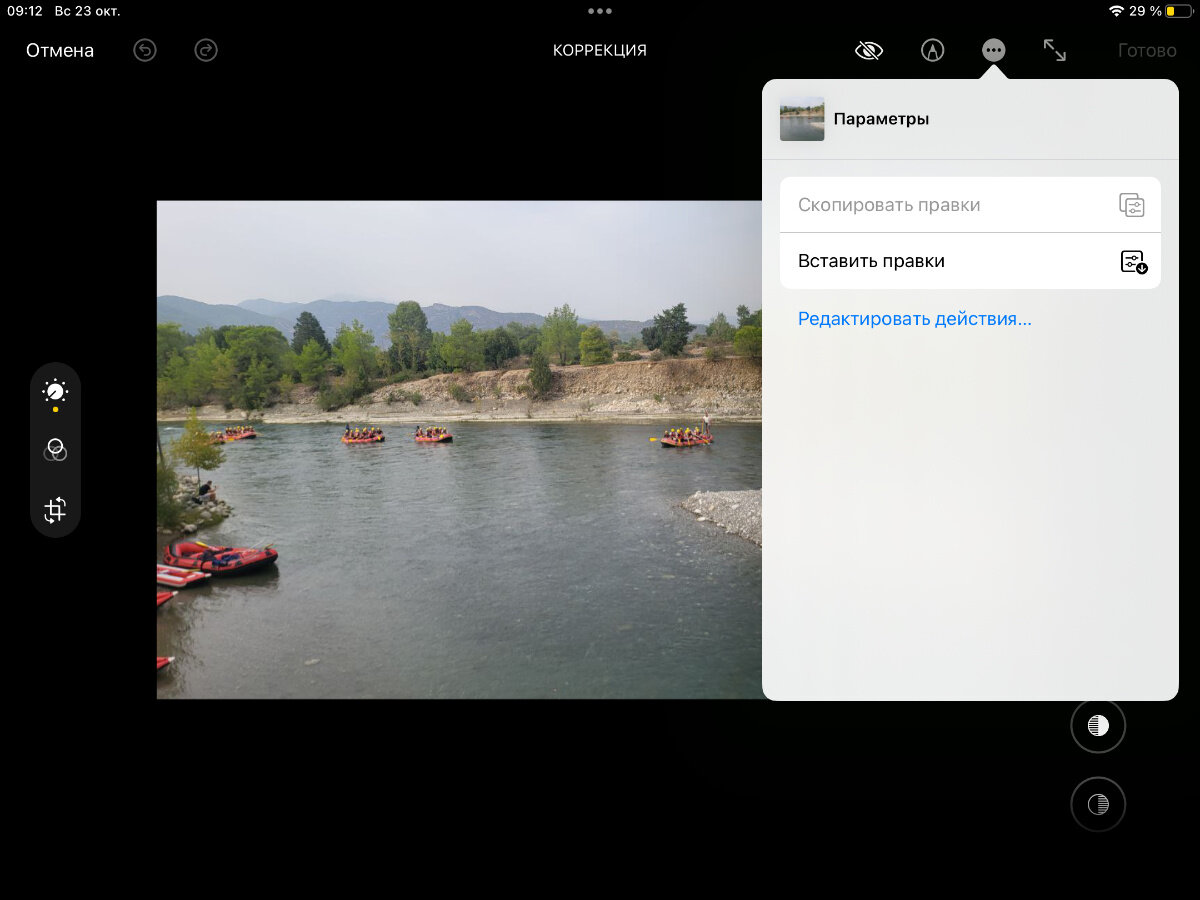
Task: Tap the Отмена cancel button
Action: [60, 50]
